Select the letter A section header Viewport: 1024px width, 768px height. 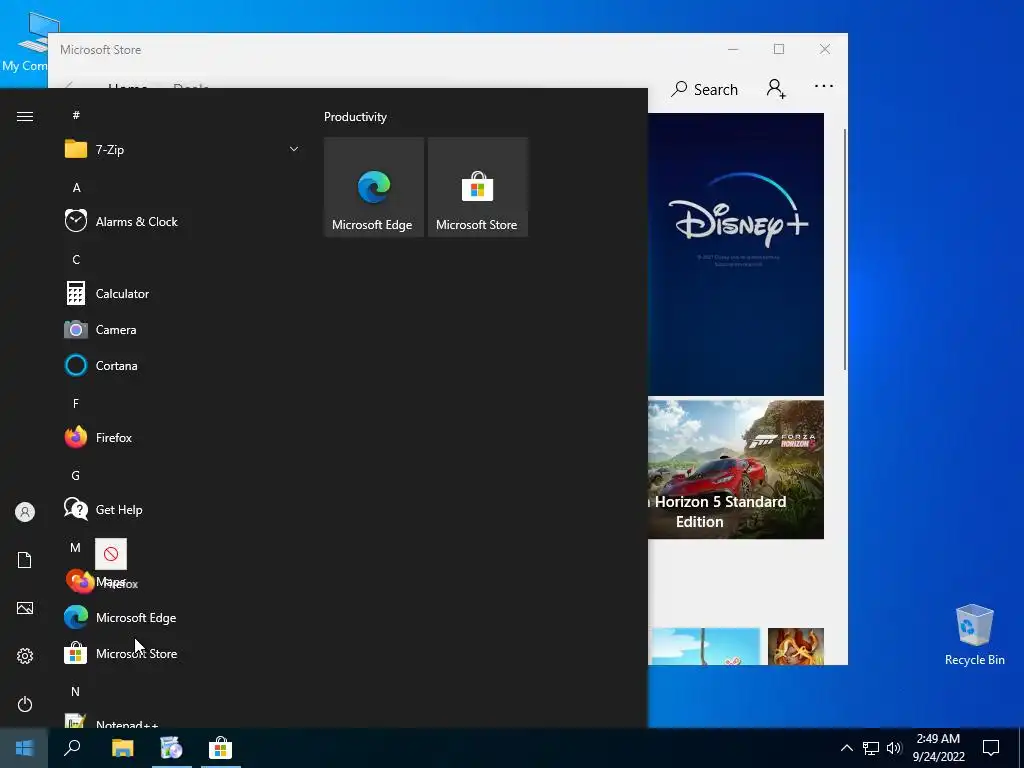coord(76,187)
